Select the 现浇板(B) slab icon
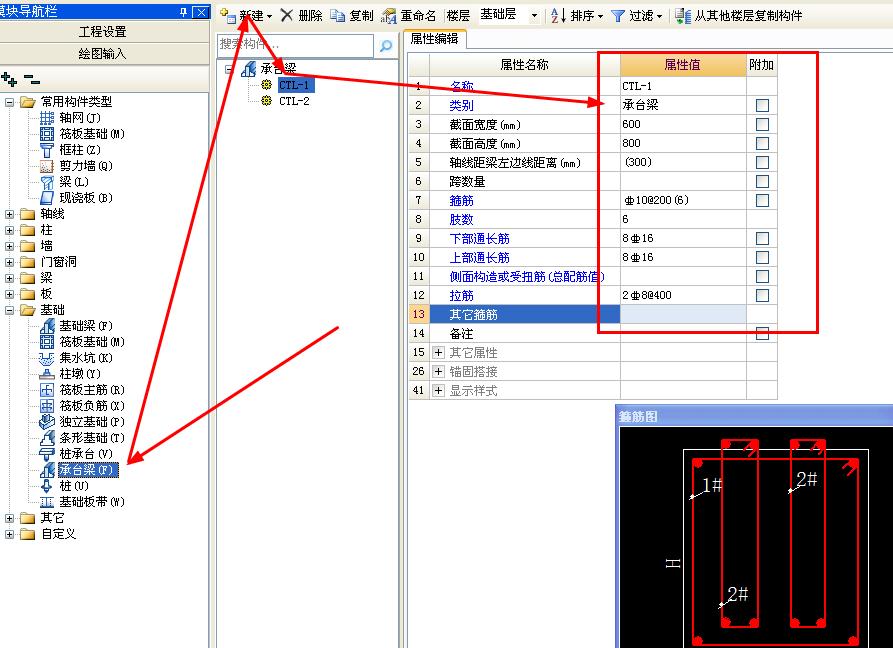This screenshot has width=893, height=648. (x=47, y=198)
